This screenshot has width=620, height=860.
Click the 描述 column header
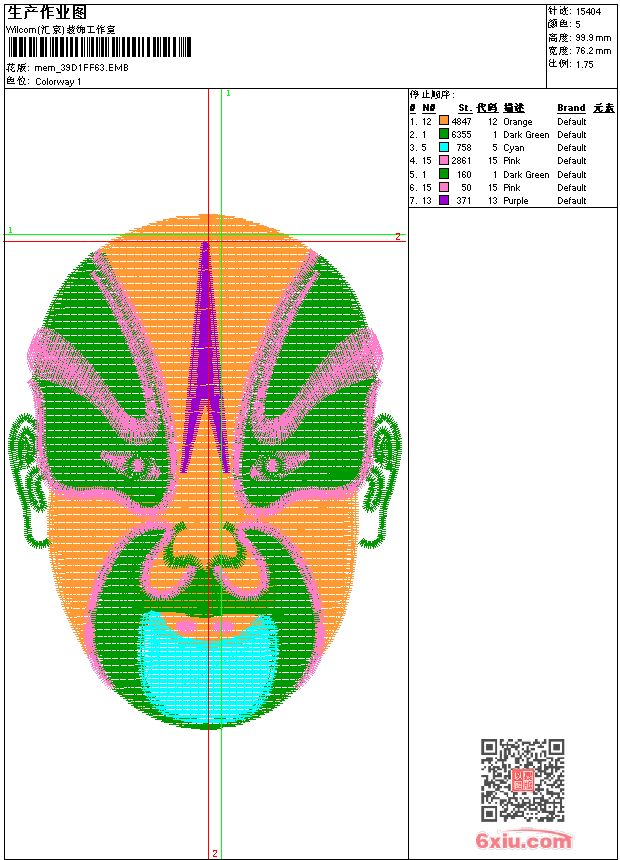[x=514, y=108]
